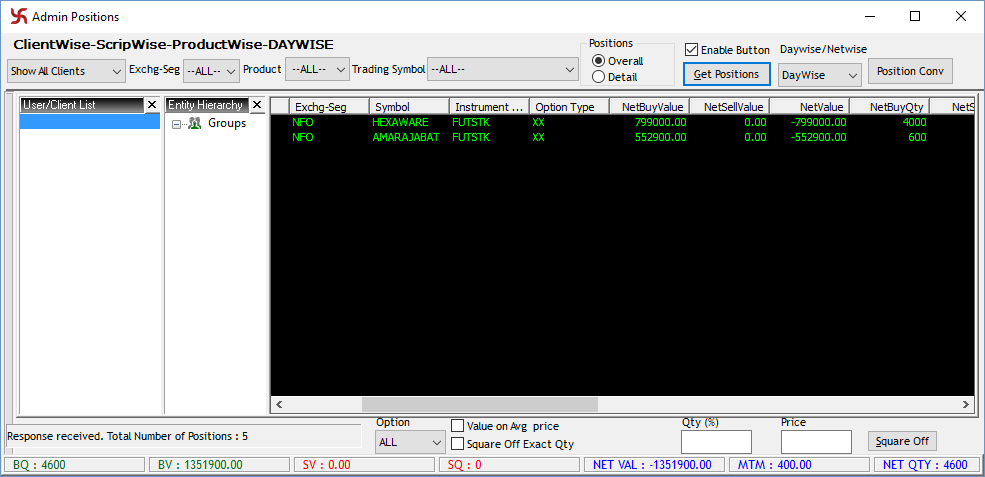Click the SQ : 0 status entry
Screen dimensions: 985x477
coord(509,465)
